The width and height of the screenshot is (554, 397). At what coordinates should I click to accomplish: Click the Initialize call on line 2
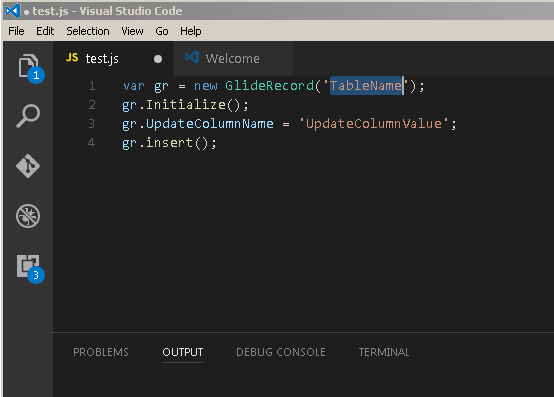point(186,105)
